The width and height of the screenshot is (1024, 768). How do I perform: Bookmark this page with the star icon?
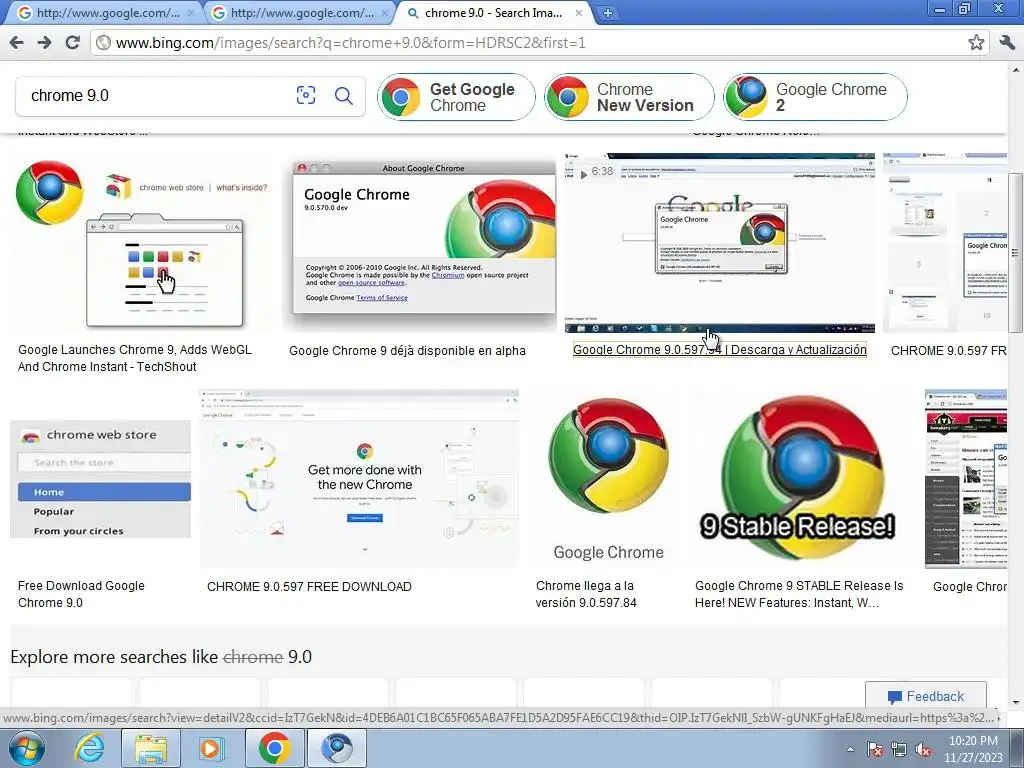point(976,43)
